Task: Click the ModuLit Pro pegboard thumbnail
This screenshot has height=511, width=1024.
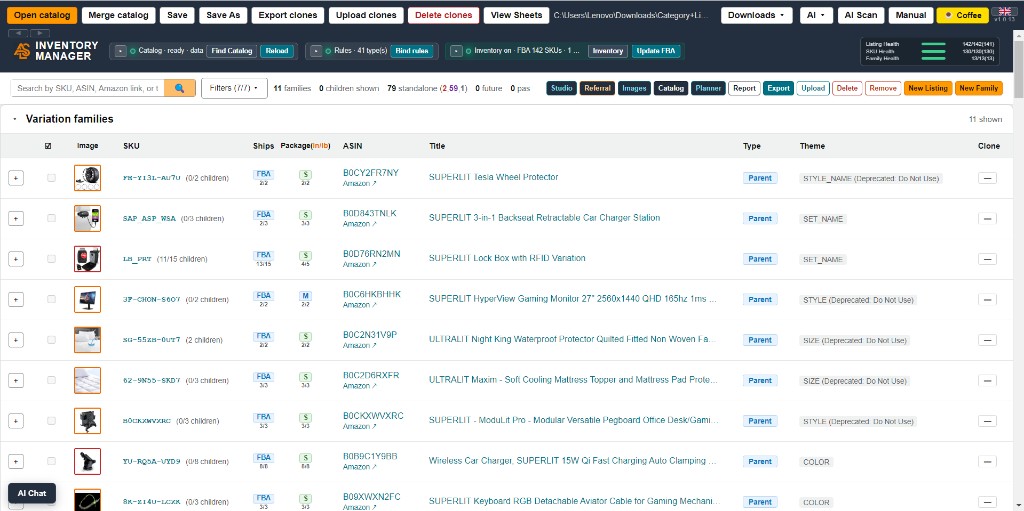Action: pos(88,421)
